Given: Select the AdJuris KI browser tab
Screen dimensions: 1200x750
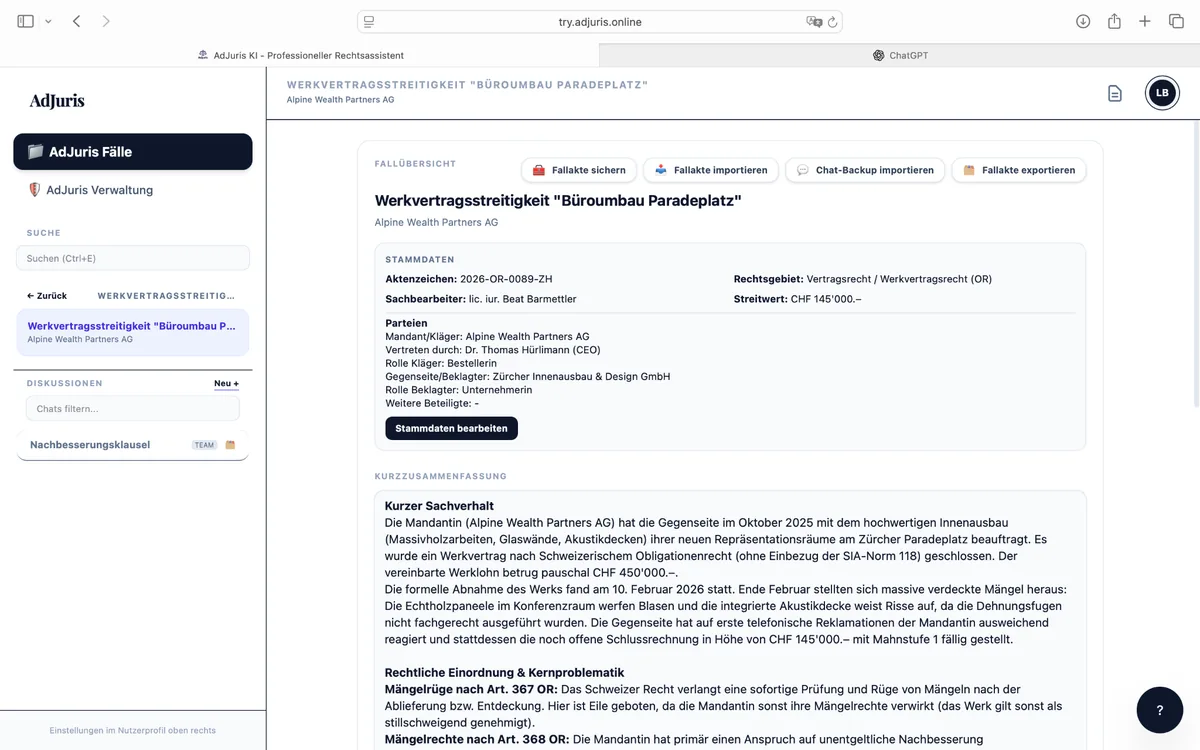Looking at the screenshot, I should [300, 55].
